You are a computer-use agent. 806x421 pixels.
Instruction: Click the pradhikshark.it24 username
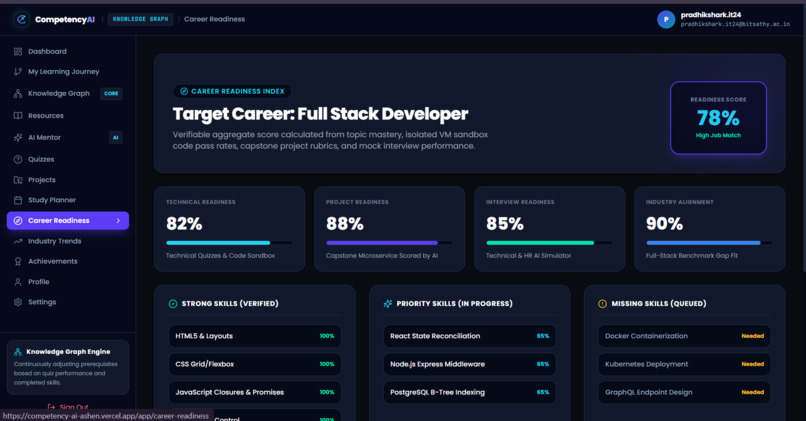711,15
